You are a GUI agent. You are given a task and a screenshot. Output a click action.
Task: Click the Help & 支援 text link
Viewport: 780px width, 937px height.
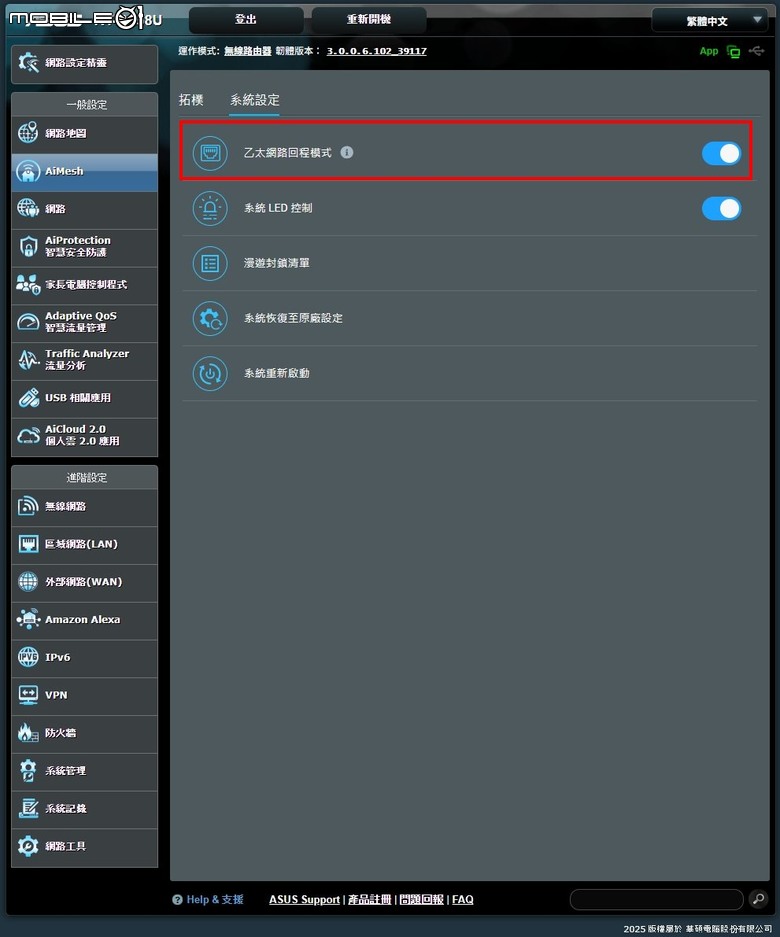pyautogui.click(x=215, y=899)
